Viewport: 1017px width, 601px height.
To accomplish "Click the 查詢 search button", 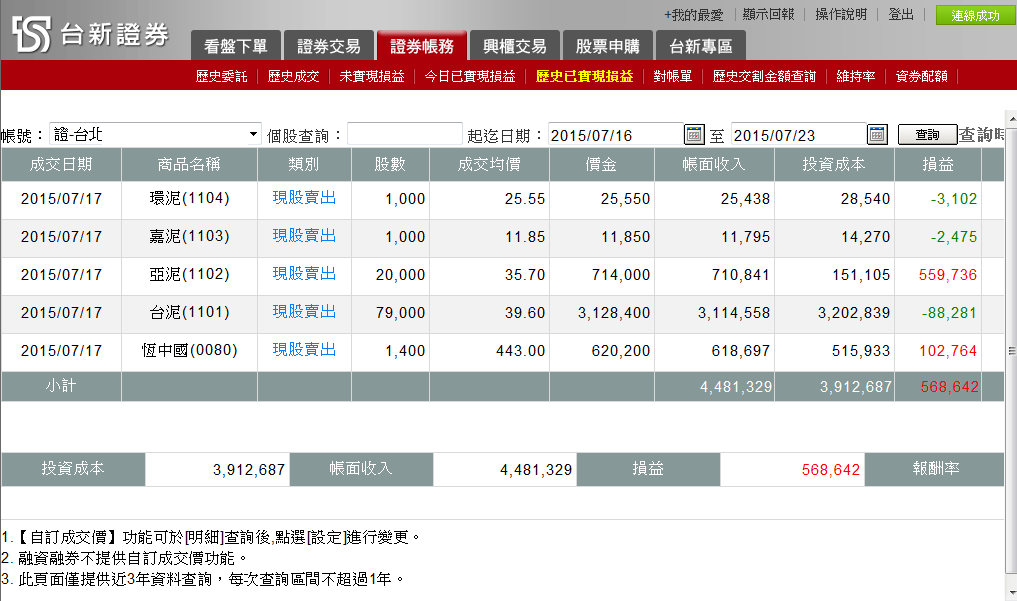I will pos(927,135).
